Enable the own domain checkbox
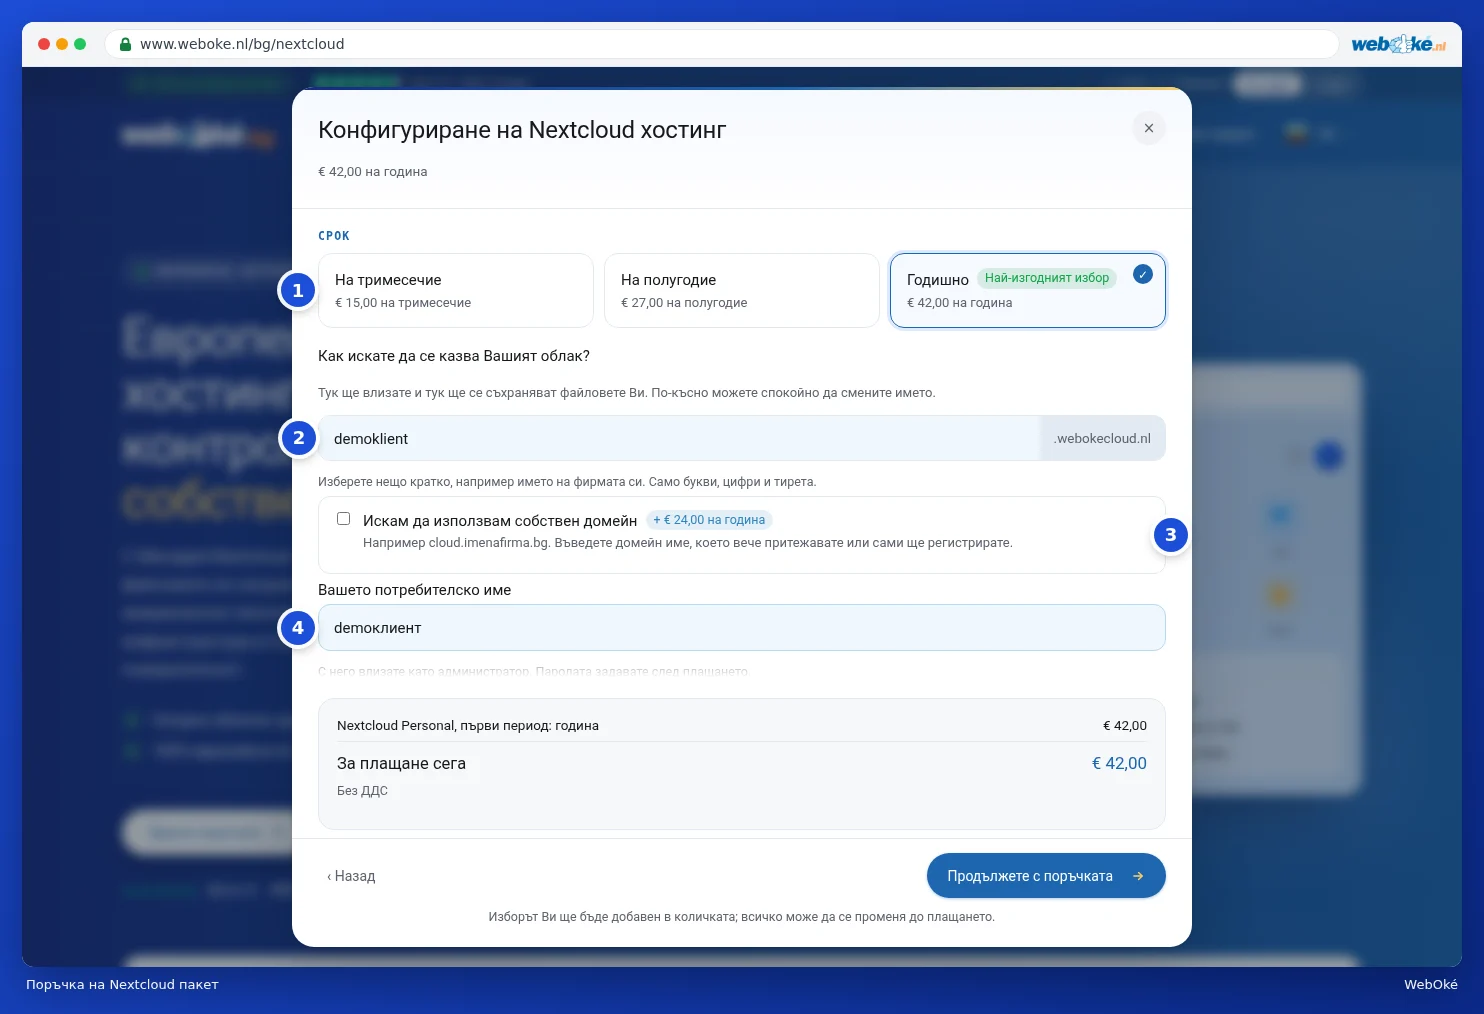The image size is (1484, 1014). (344, 519)
